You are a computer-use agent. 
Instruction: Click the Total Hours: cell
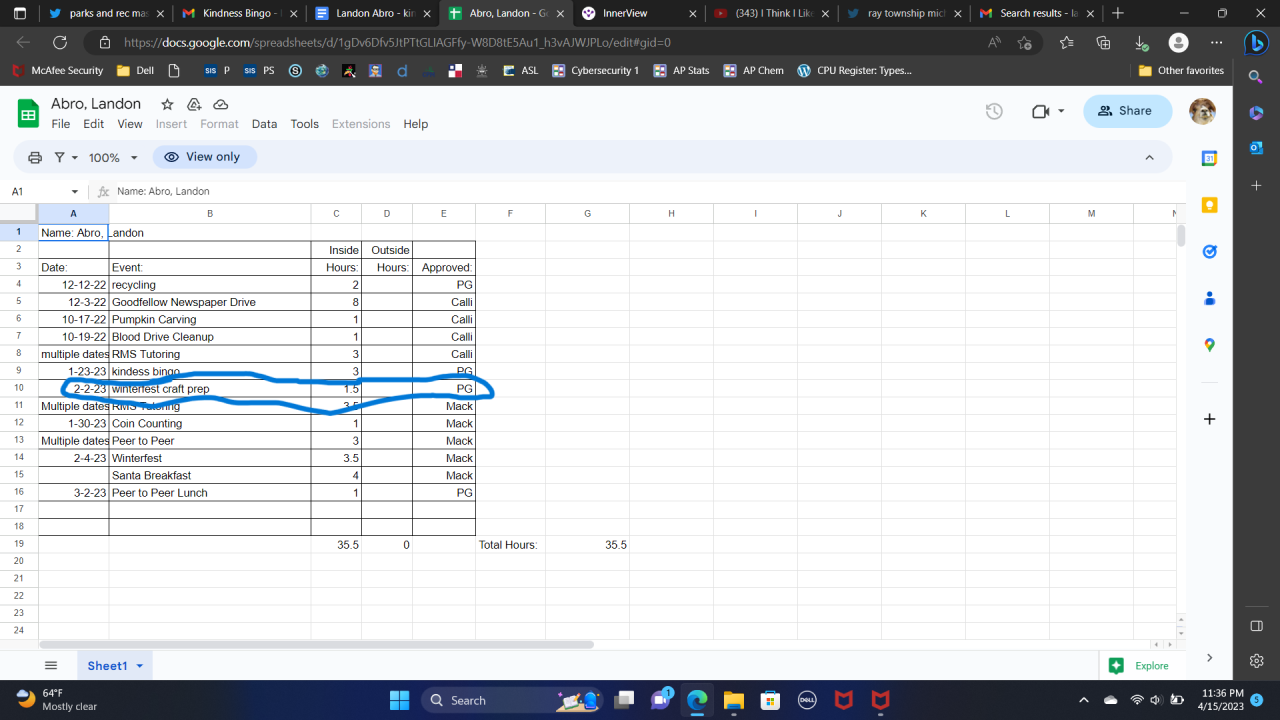(x=511, y=545)
